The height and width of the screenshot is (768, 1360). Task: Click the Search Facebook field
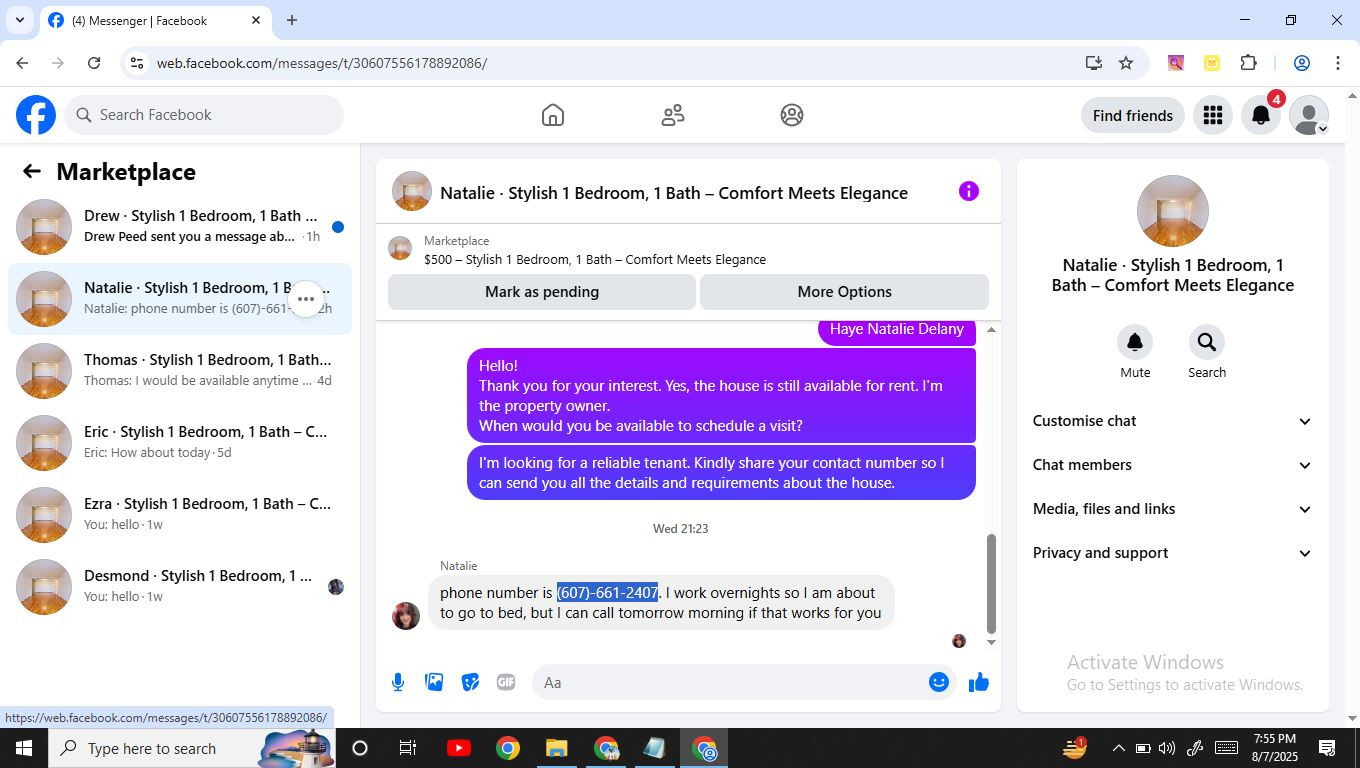(x=204, y=115)
